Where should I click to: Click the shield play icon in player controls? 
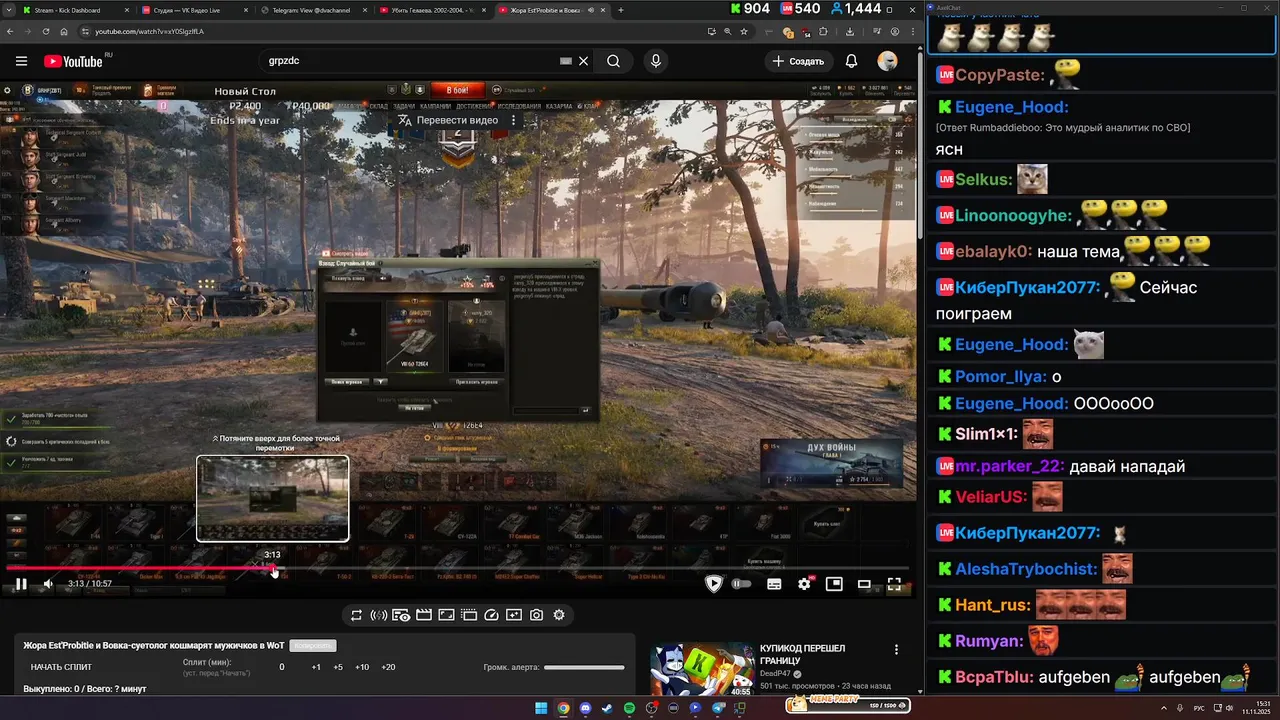(713, 584)
